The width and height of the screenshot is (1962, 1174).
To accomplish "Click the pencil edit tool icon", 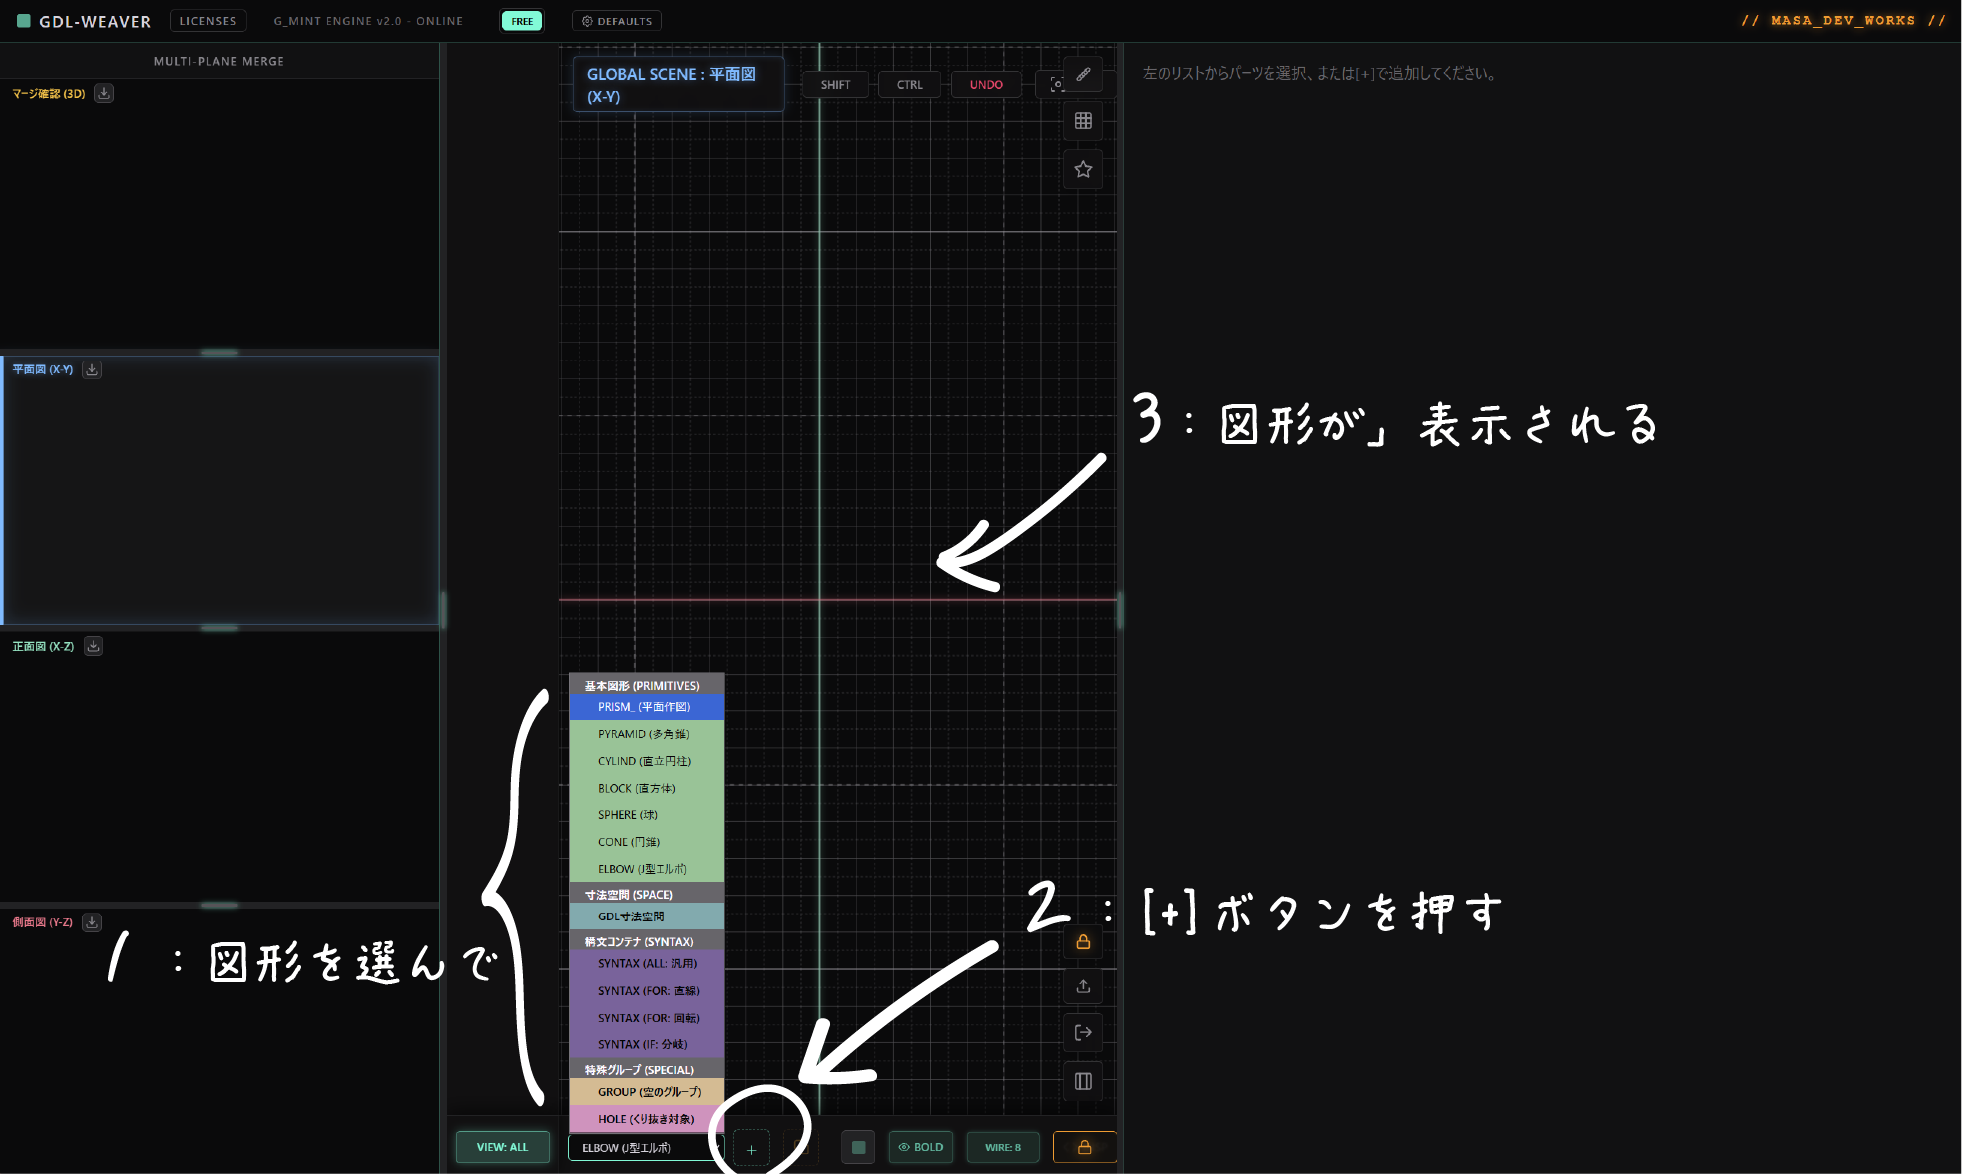I will pos(1083,74).
